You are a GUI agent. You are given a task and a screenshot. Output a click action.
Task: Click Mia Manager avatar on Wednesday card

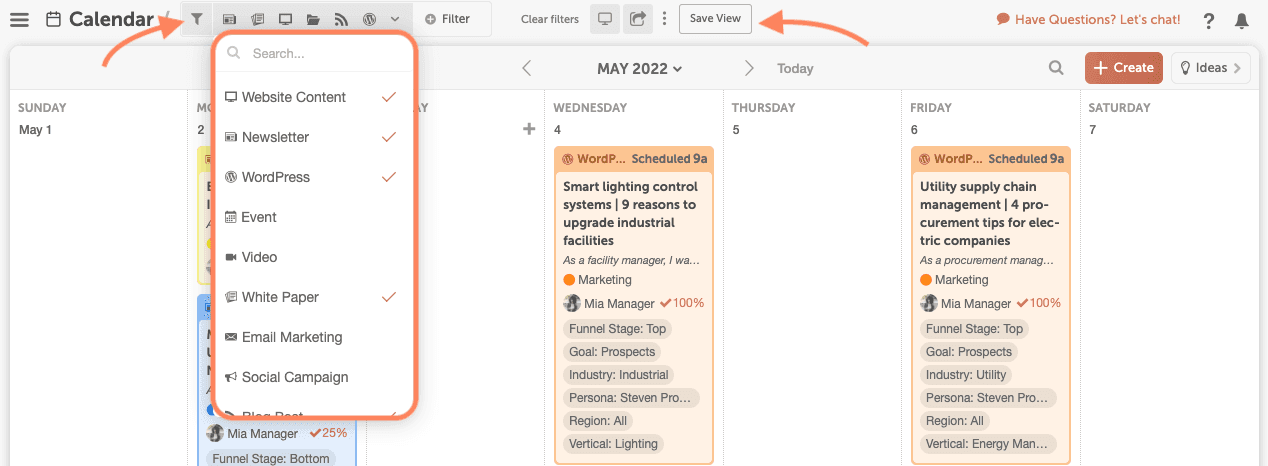572,303
